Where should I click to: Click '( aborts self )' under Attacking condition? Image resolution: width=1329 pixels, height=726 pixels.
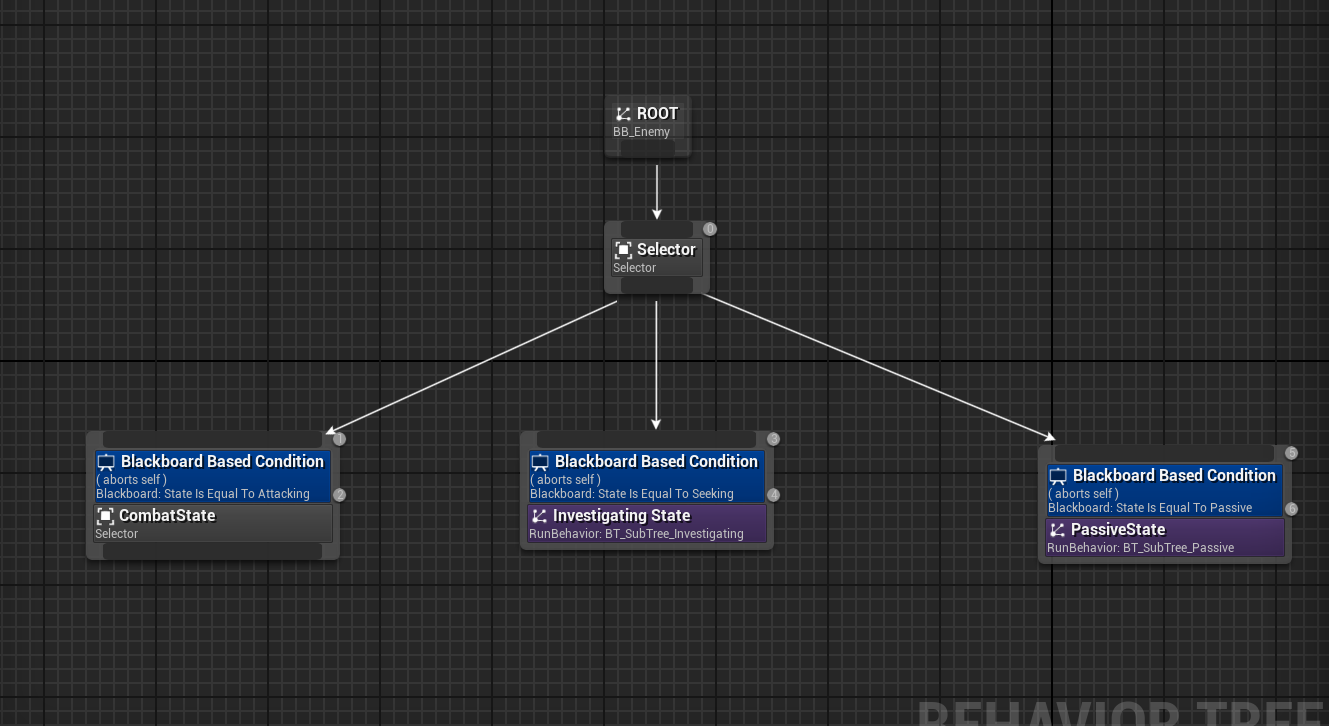(x=131, y=480)
